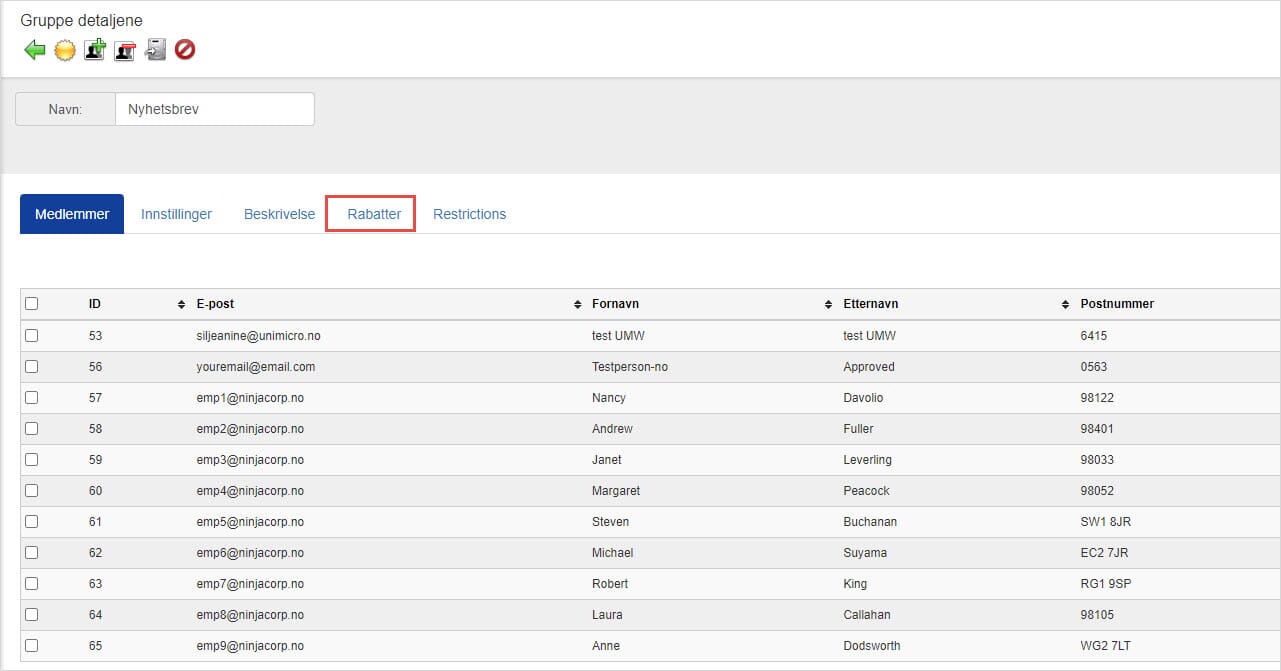Tick the checkbox for Anne Dodsworth

click(x=32, y=646)
